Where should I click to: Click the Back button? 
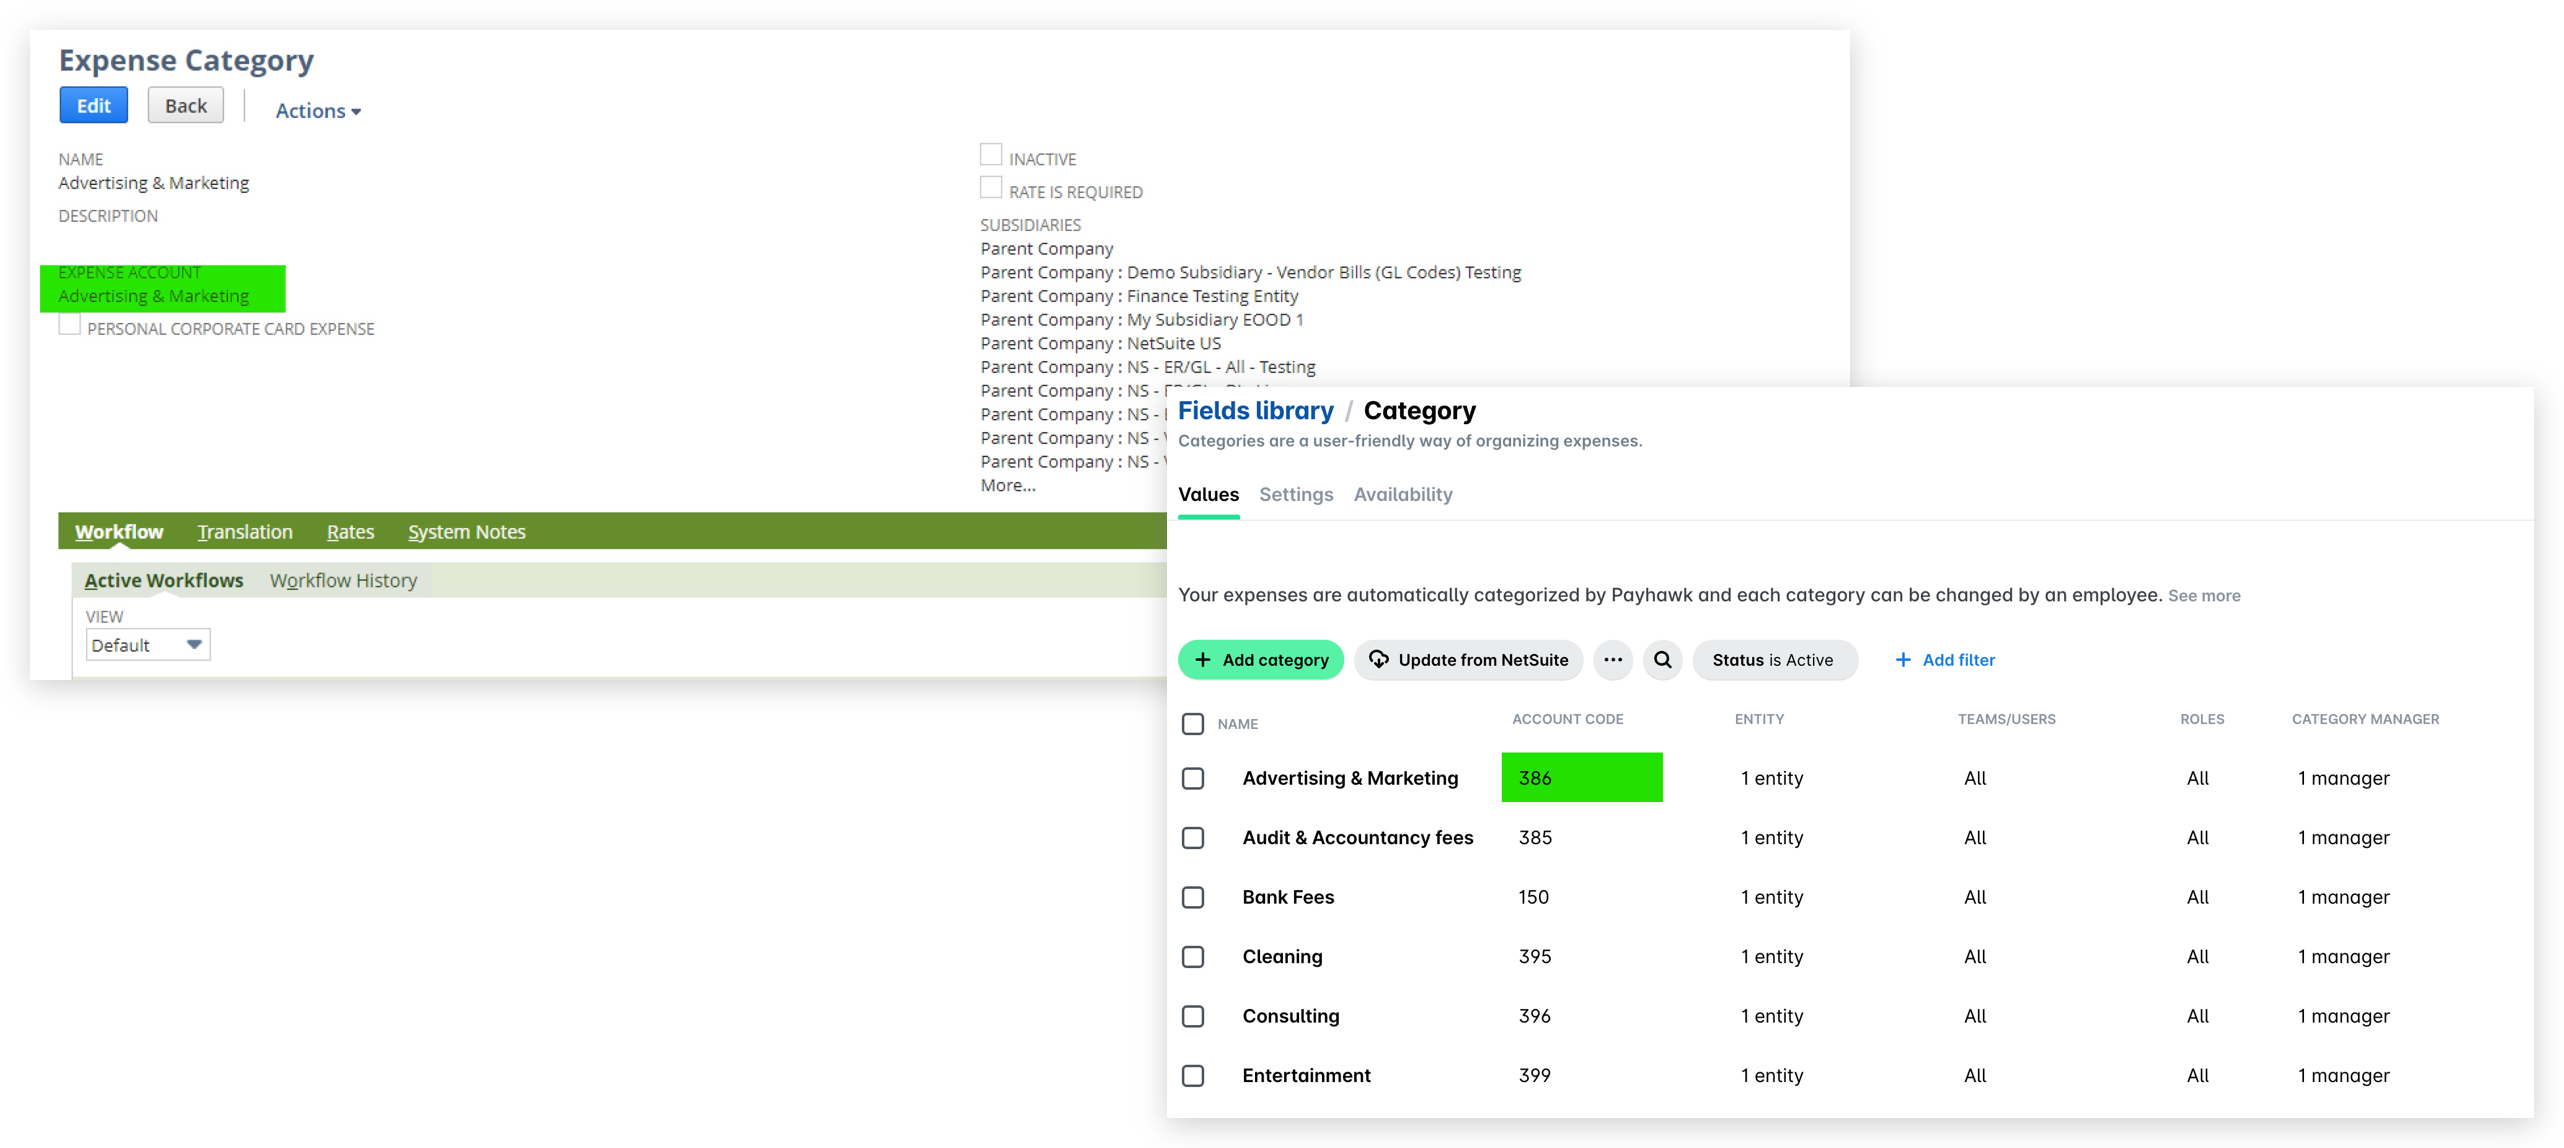pos(186,106)
